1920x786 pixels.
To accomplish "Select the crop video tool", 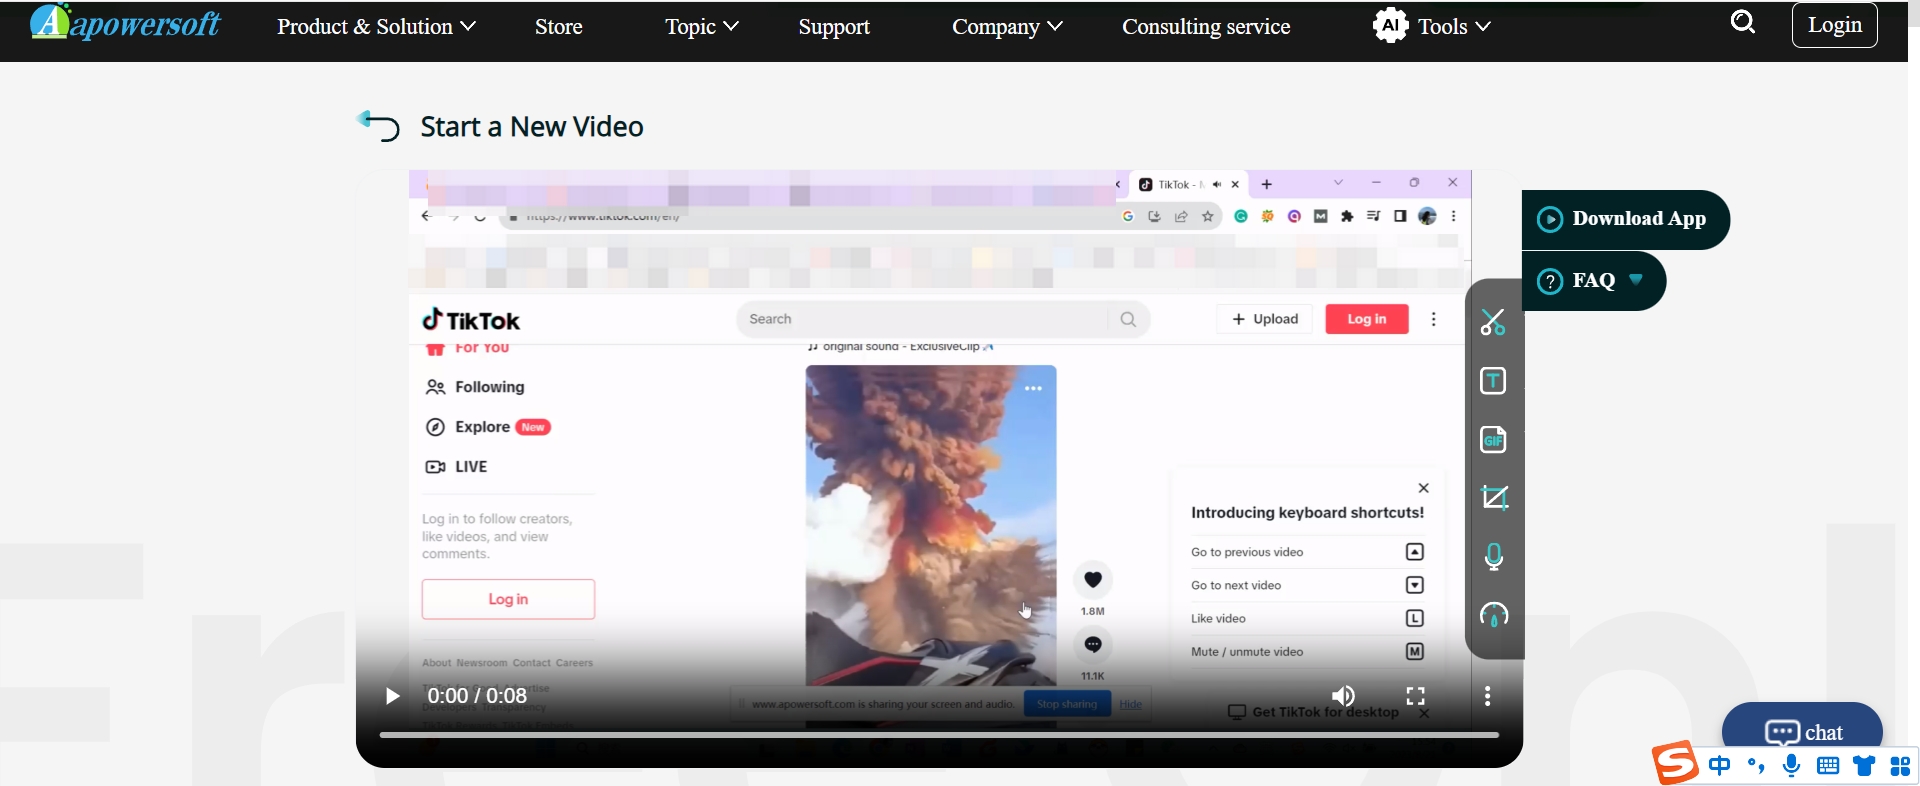I will pos(1494,498).
